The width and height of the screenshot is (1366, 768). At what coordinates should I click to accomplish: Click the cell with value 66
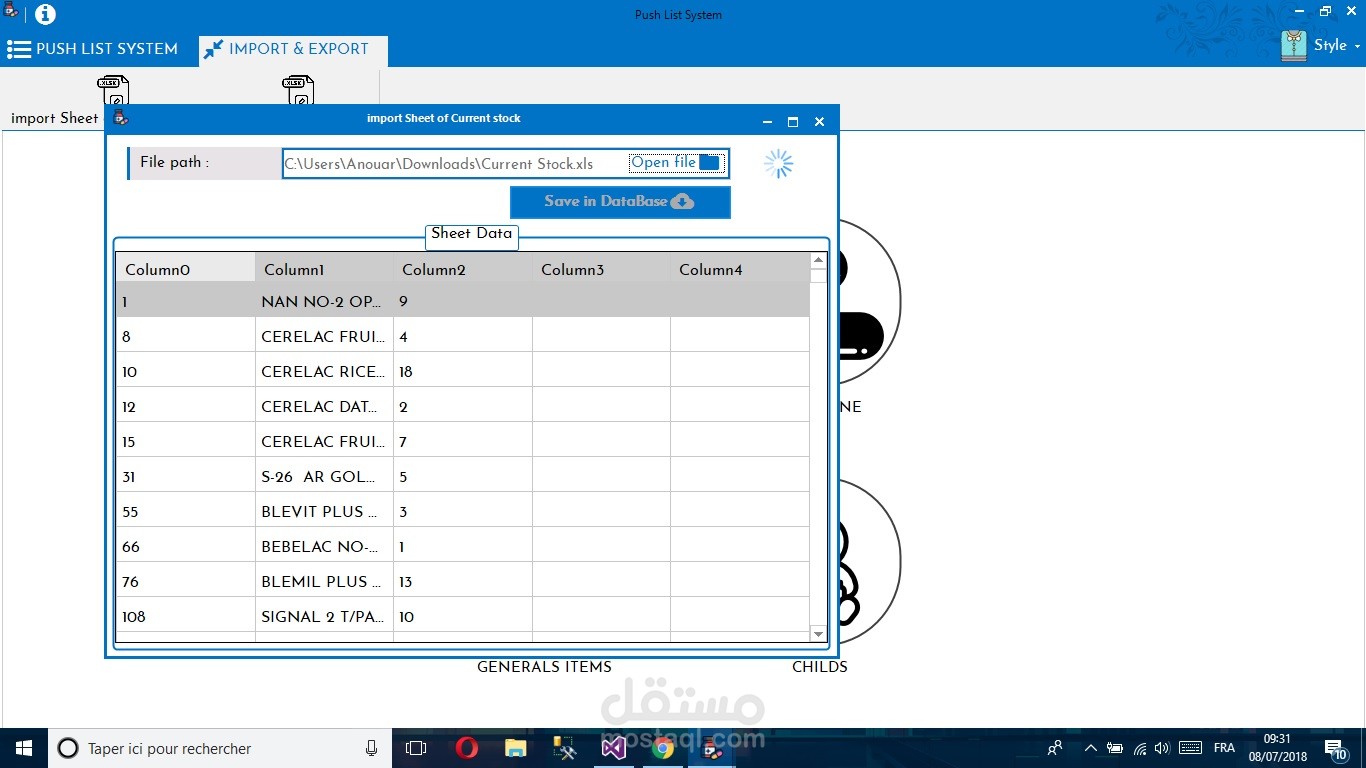pyautogui.click(x=186, y=547)
